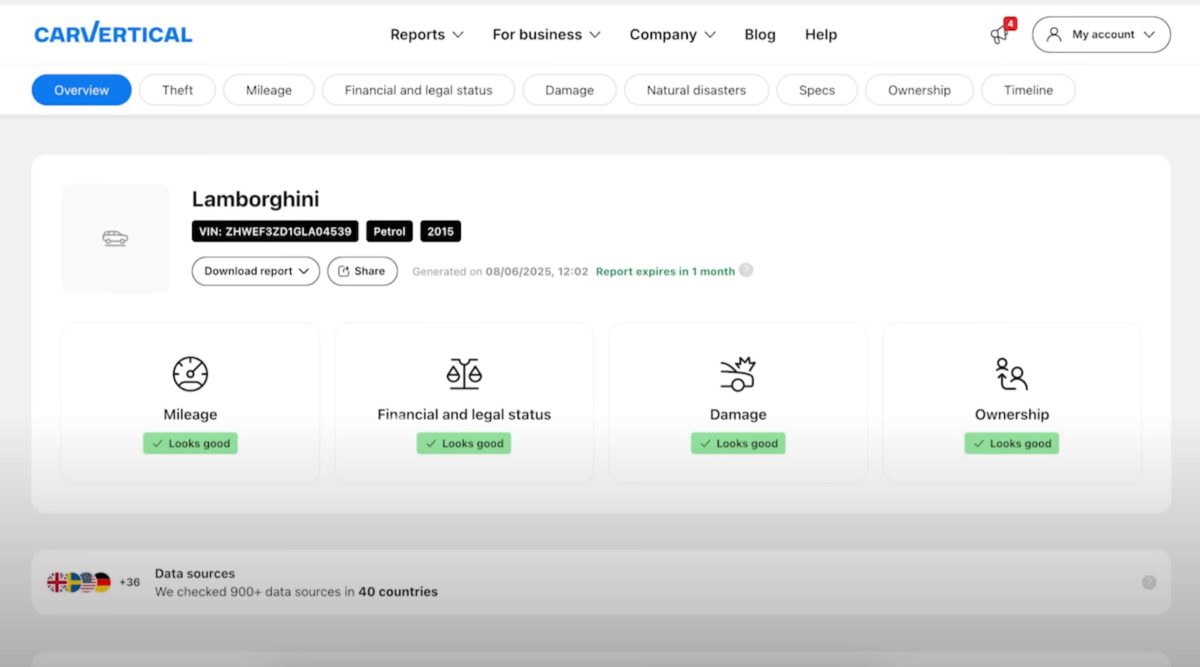Open the Download report dropdown

pos(256,271)
